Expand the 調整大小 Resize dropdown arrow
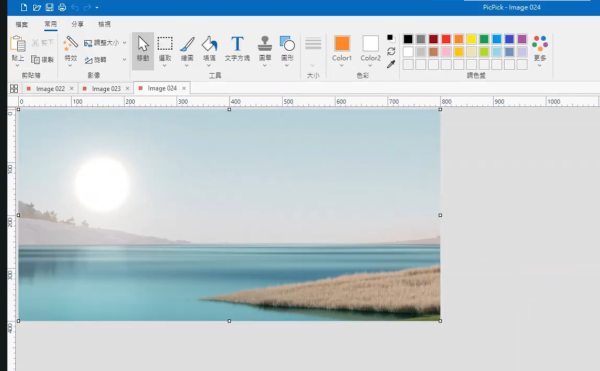Viewport: 600px width, 371px height. (124, 43)
